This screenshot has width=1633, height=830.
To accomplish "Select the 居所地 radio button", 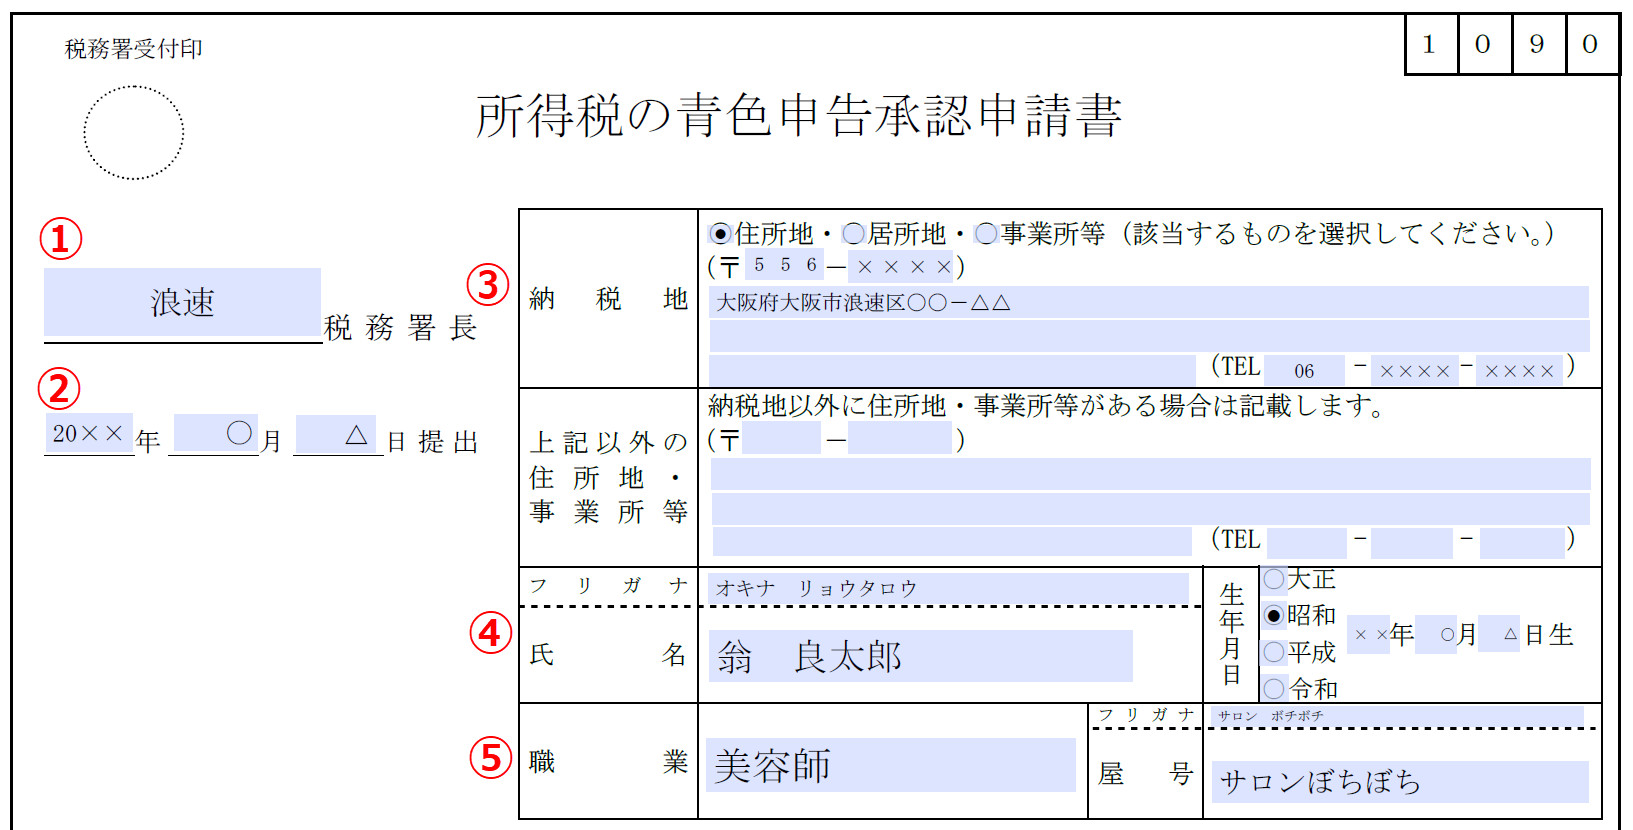I will point(853,234).
